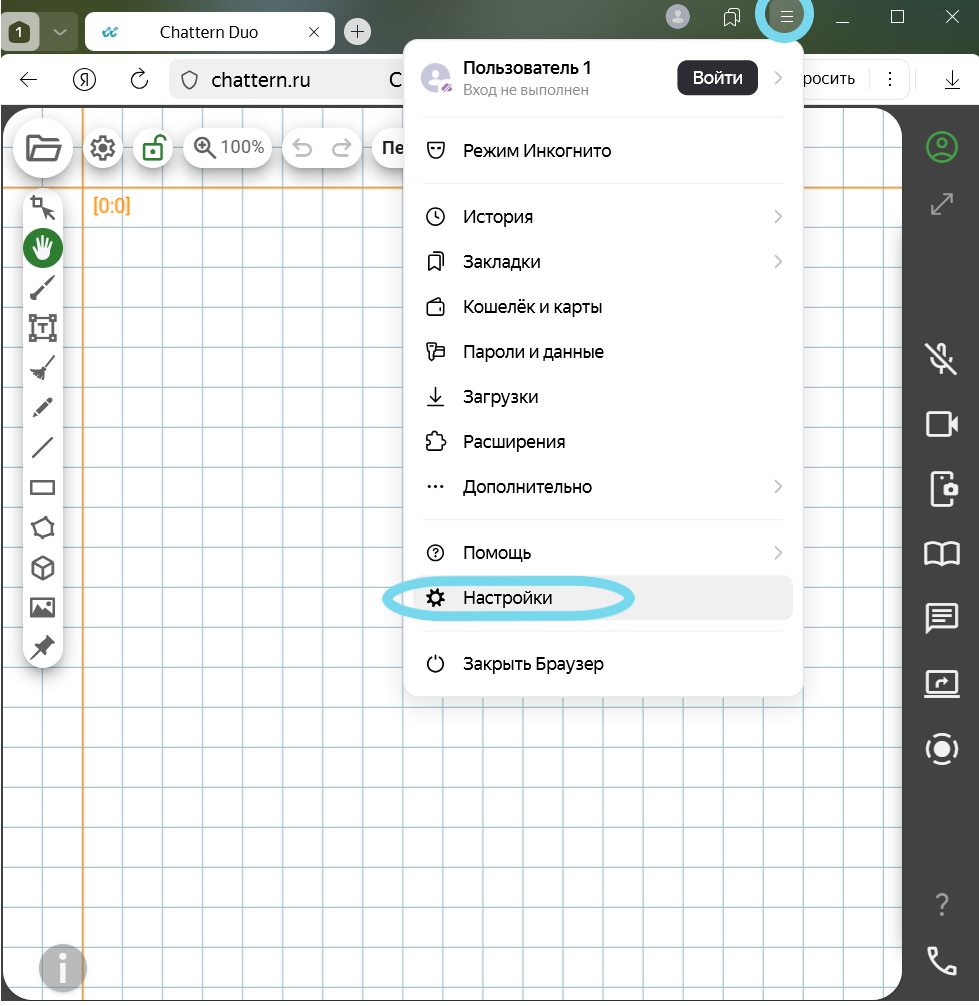This screenshot has width=979, height=1006.
Task: Select the pin tool
Action: [x=43, y=648]
